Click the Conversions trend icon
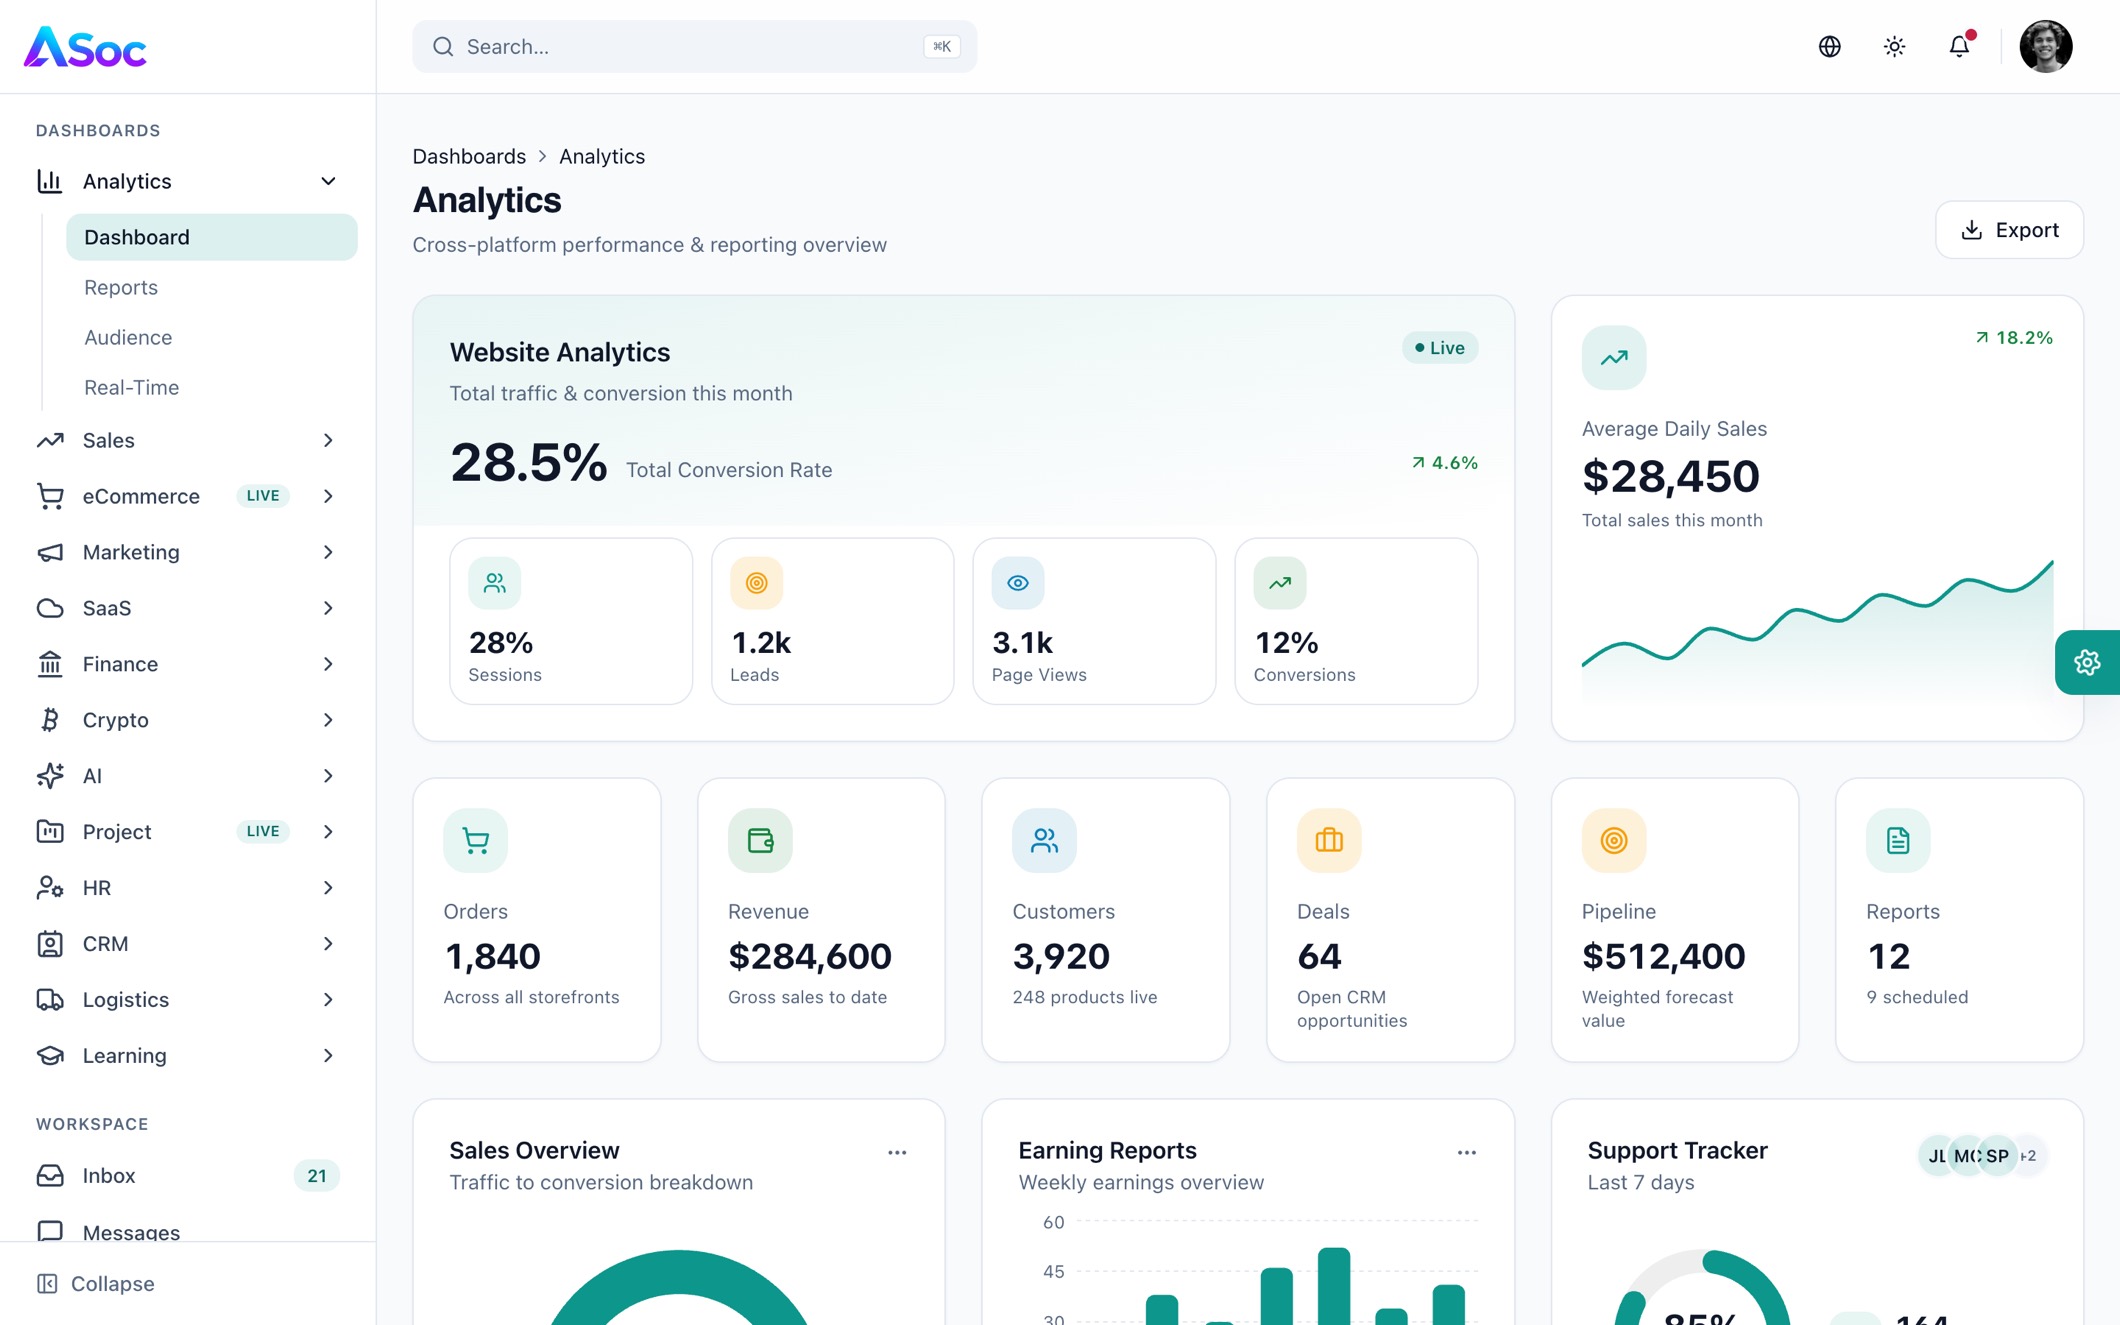The image size is (2120, 1325). click(1280, 583)
